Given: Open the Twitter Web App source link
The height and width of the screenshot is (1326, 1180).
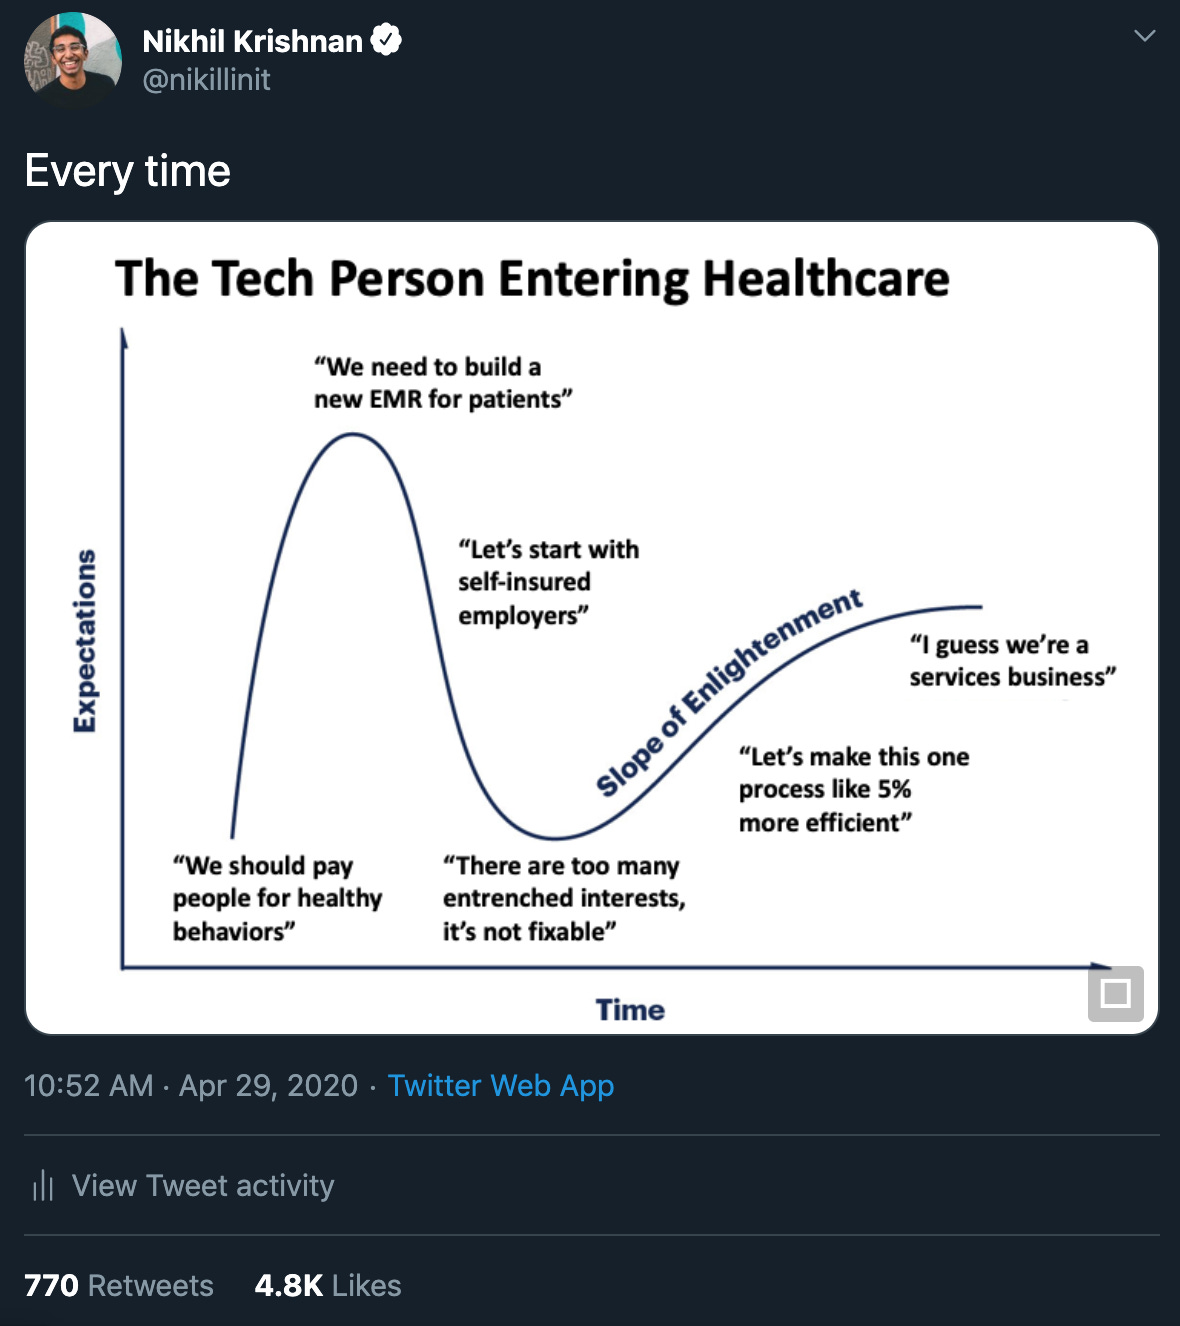Looking at the screenshot, I should point(500,1085).
